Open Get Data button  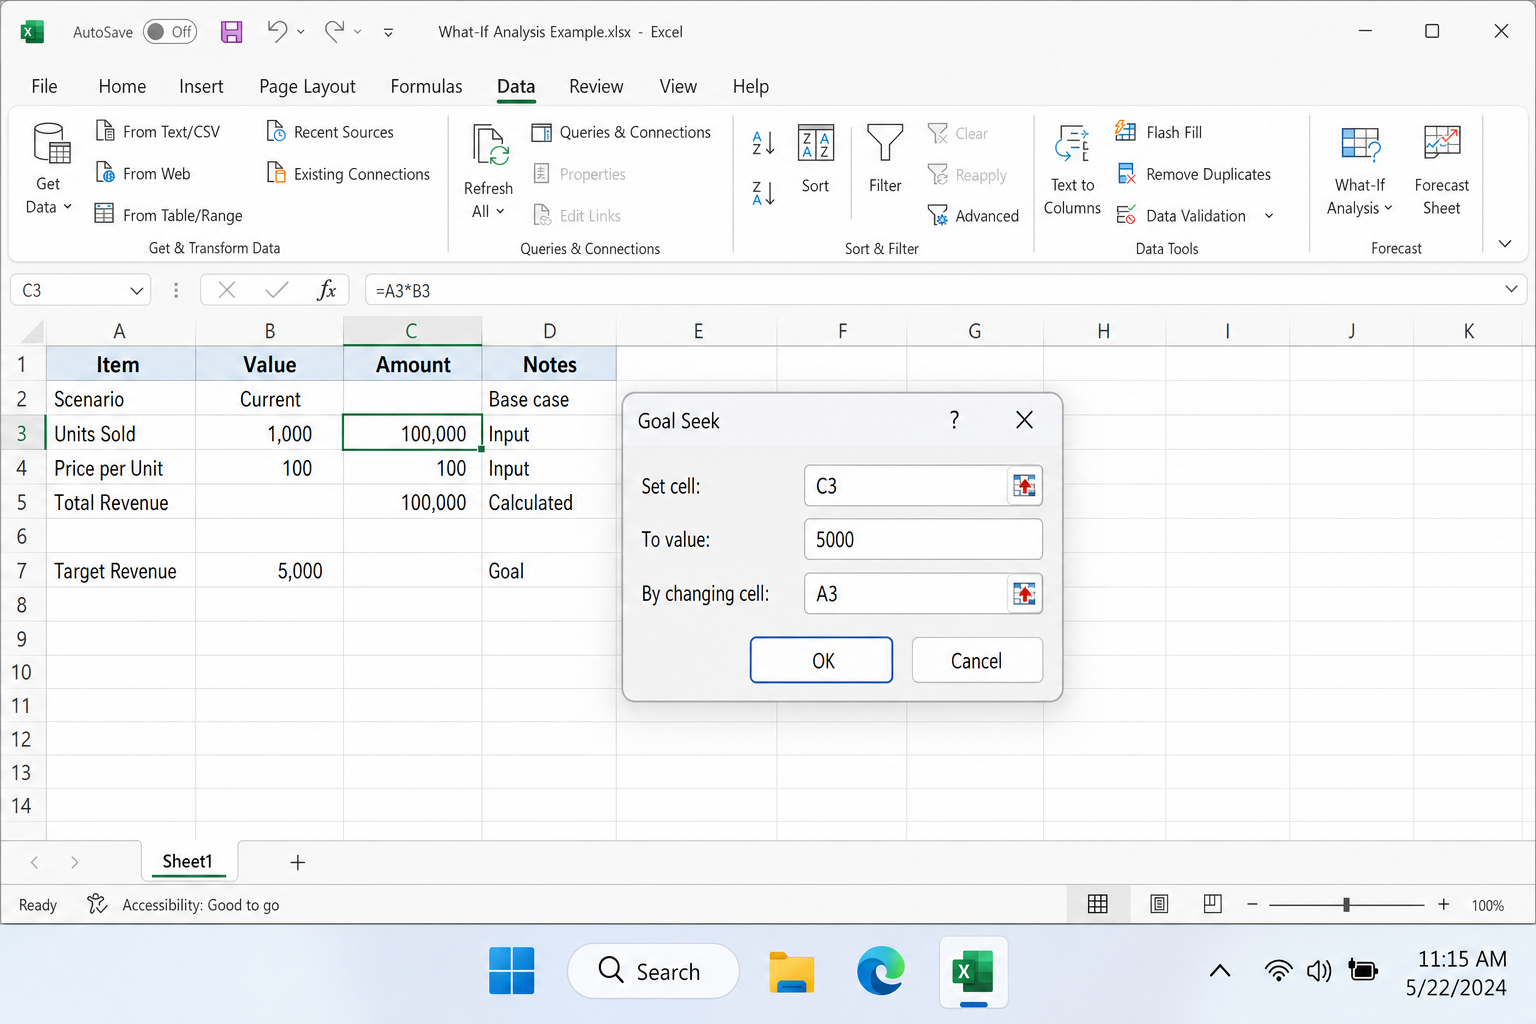click(x=49, y=168)
